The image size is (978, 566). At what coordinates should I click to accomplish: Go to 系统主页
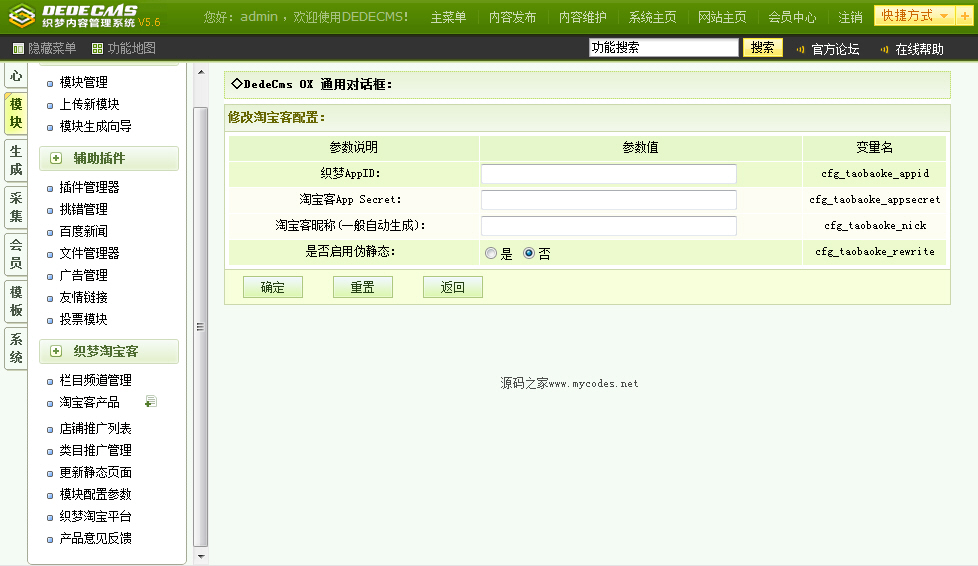(652, 17)
